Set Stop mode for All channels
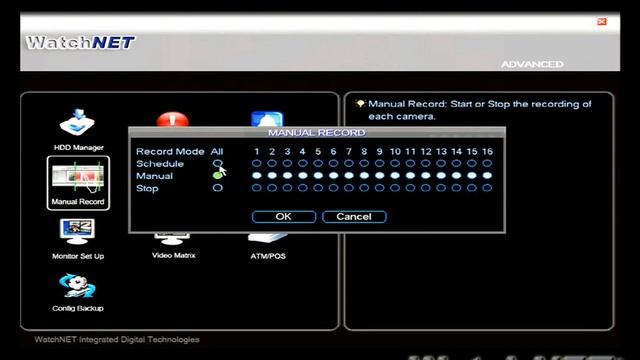This screenshot has height=360, width=640. [x=218, y=188]
